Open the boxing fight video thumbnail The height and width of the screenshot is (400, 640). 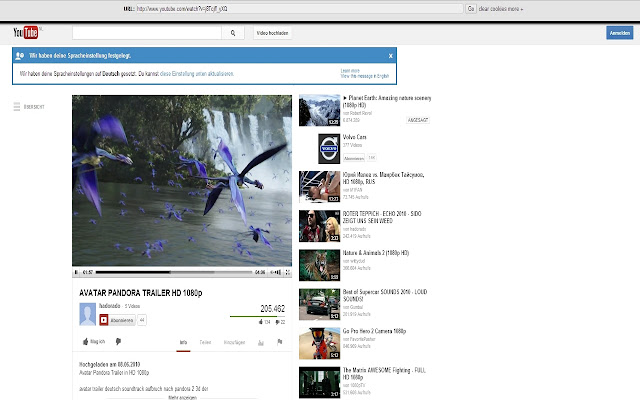[319, 187]
